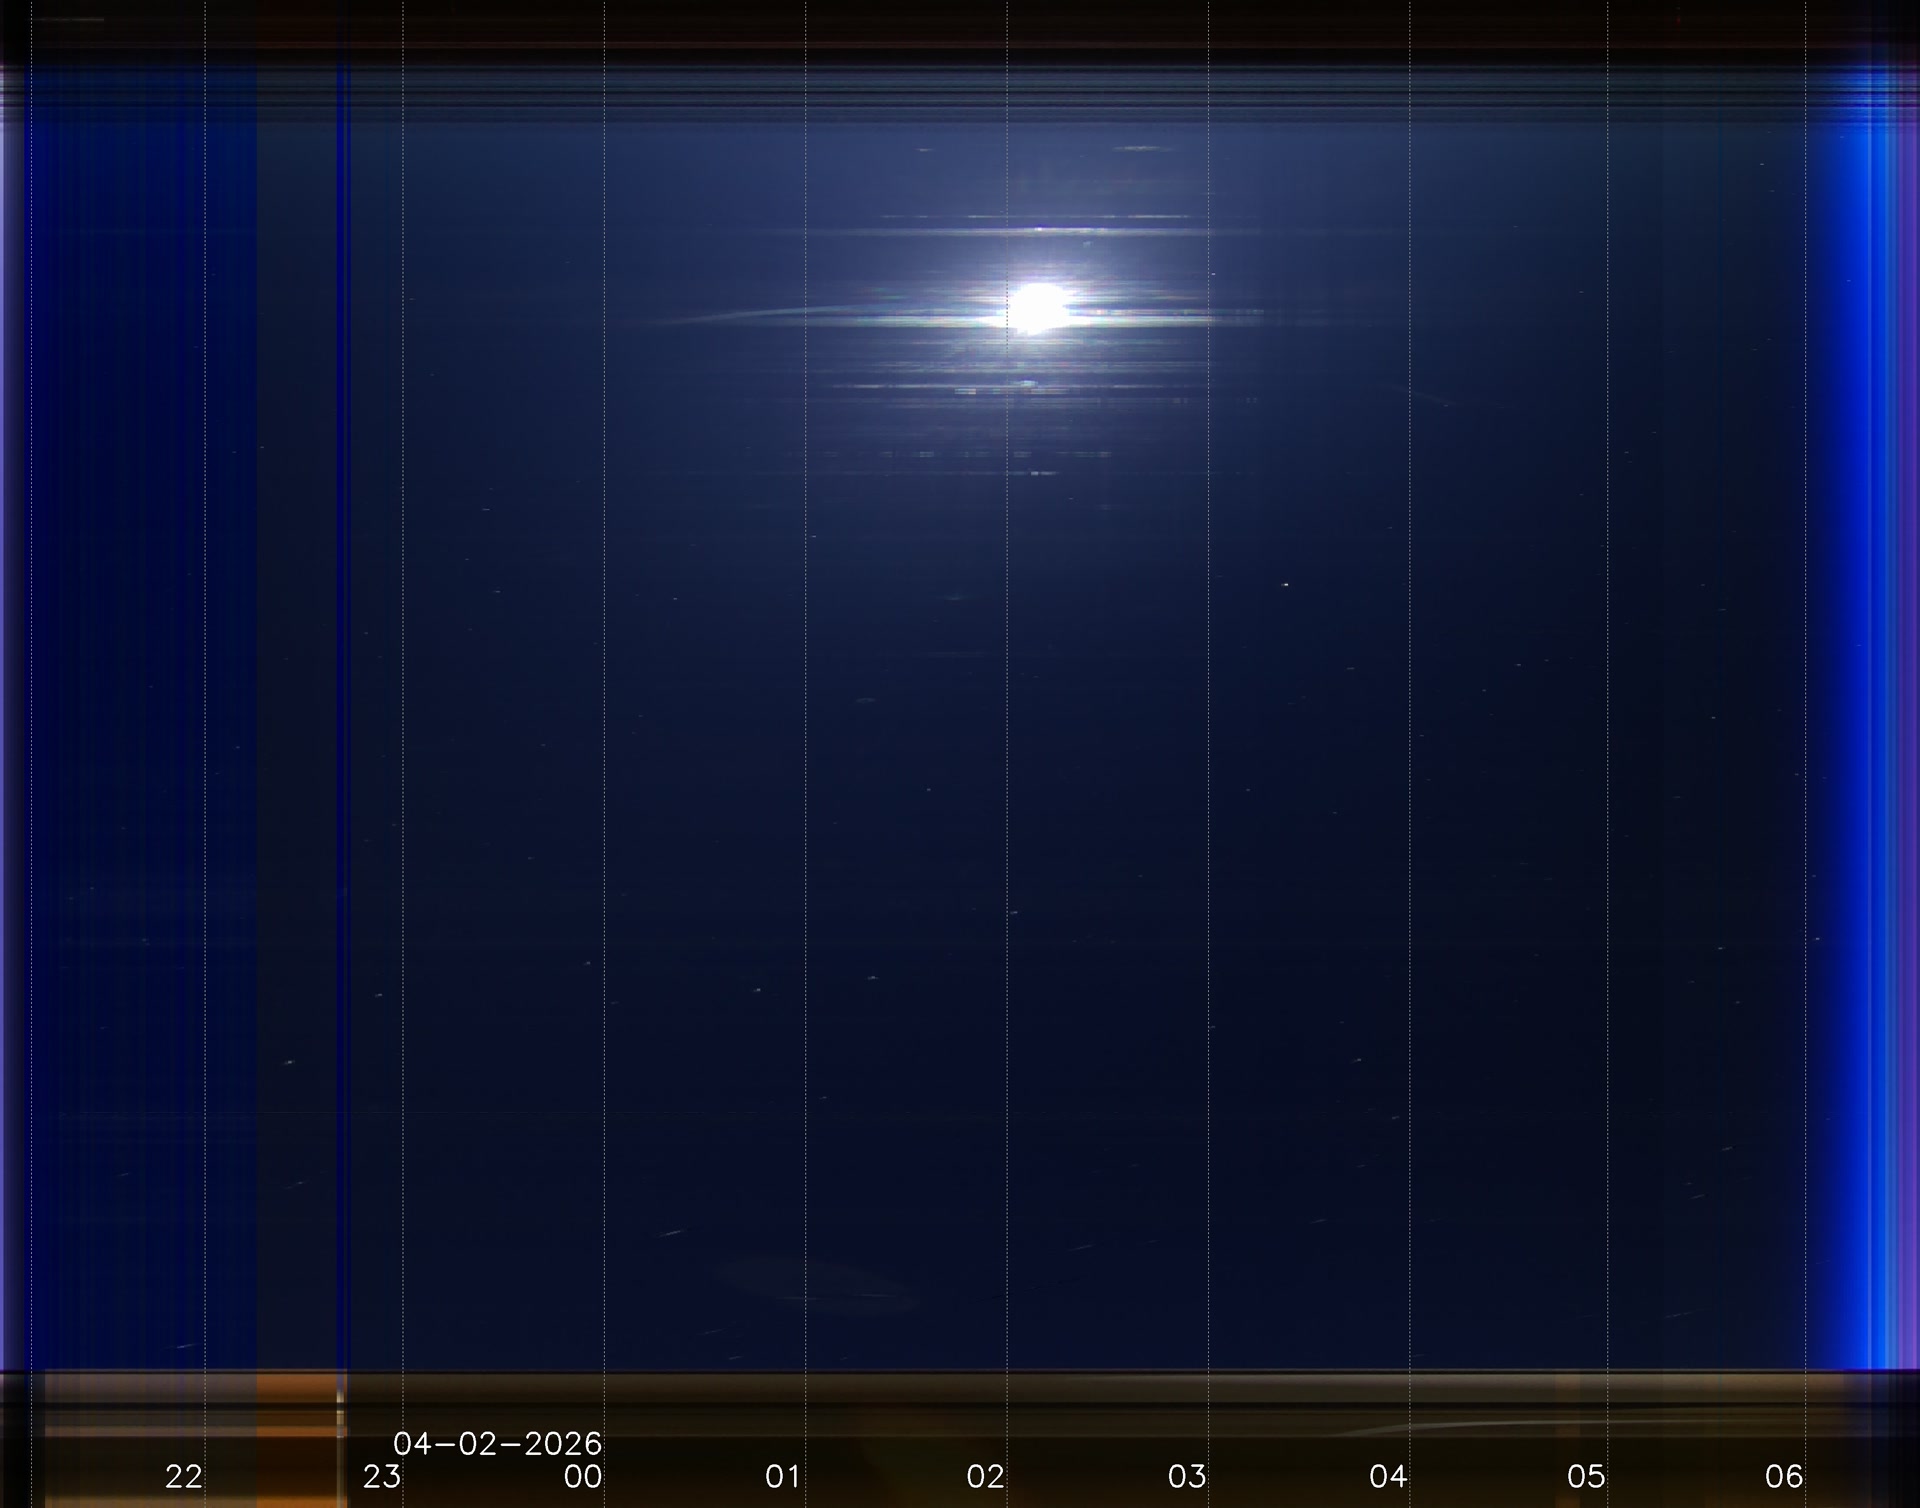
Task: Click the 03 hour label
Action: tap(1187, 1476)
